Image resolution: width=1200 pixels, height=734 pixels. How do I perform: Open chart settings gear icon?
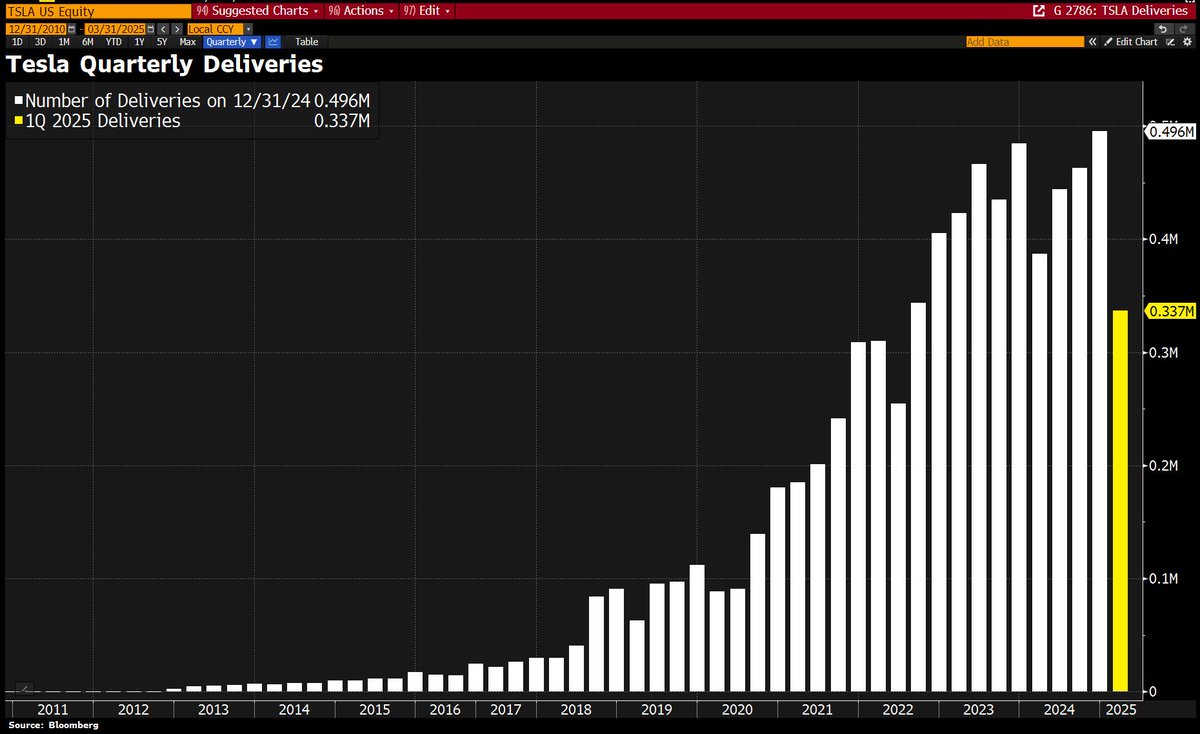[1187, 42]
